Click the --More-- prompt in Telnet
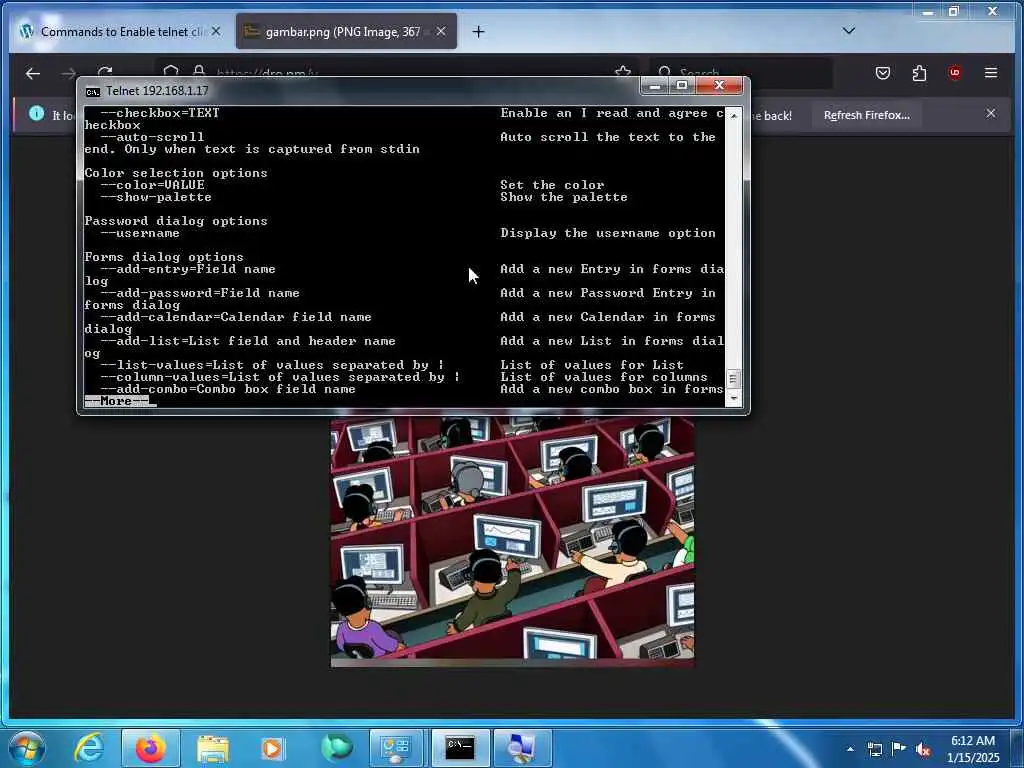This screenshot has width=1024, height=768. pyautogui.click(x=116, y=401)
